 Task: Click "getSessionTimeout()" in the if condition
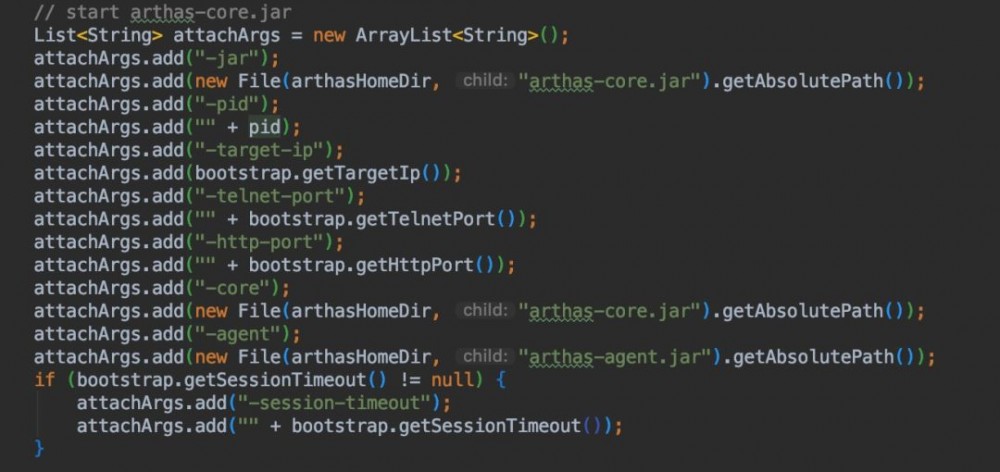tap(285, 380)
